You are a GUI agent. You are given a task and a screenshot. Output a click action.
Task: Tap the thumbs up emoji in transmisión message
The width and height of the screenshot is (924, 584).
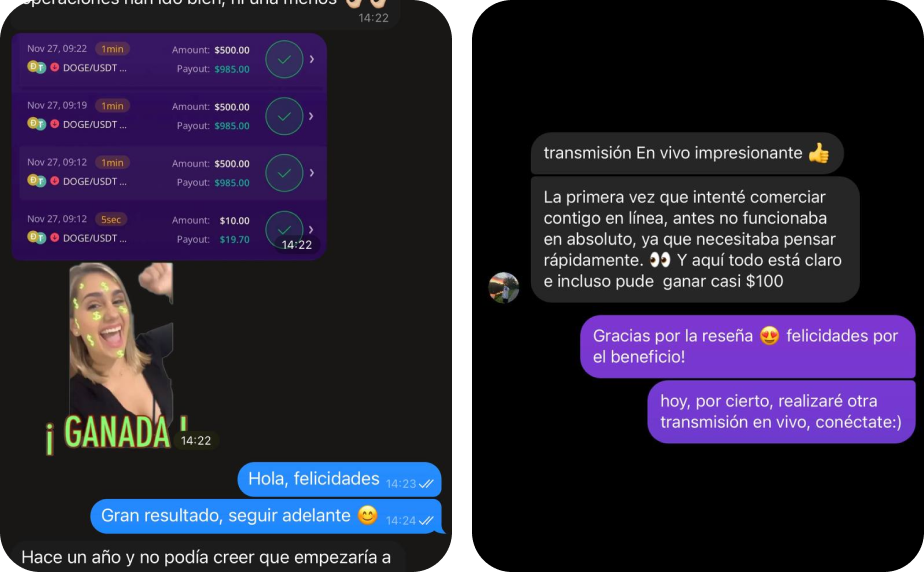[x=819, y=153]
